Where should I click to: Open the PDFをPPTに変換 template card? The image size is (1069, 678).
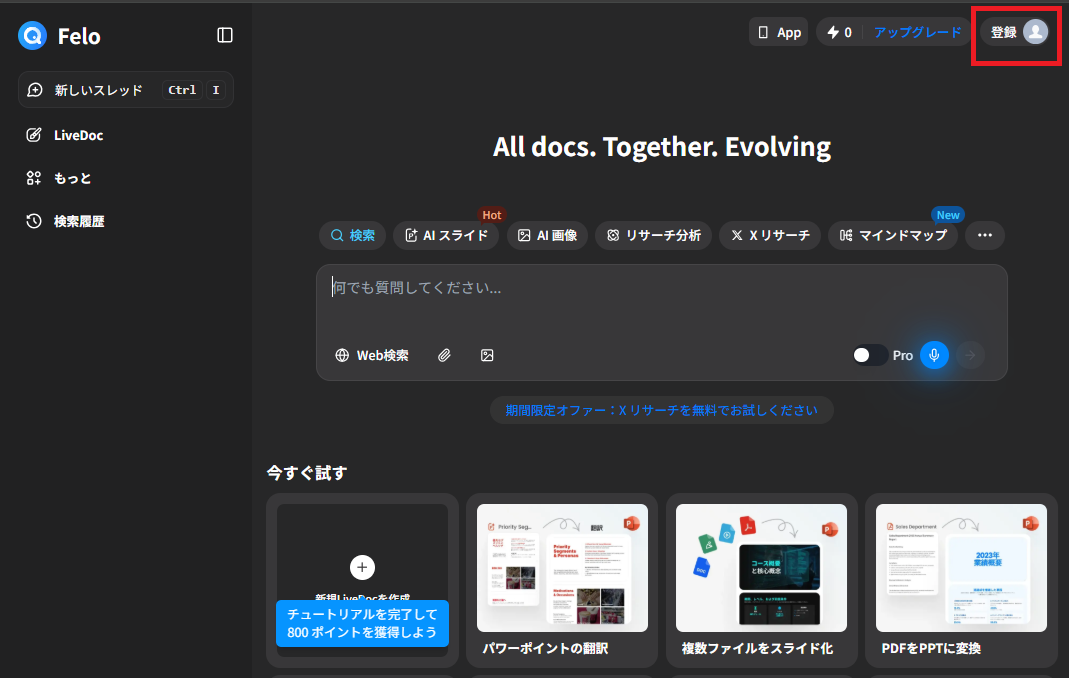[x=960, y=580]
